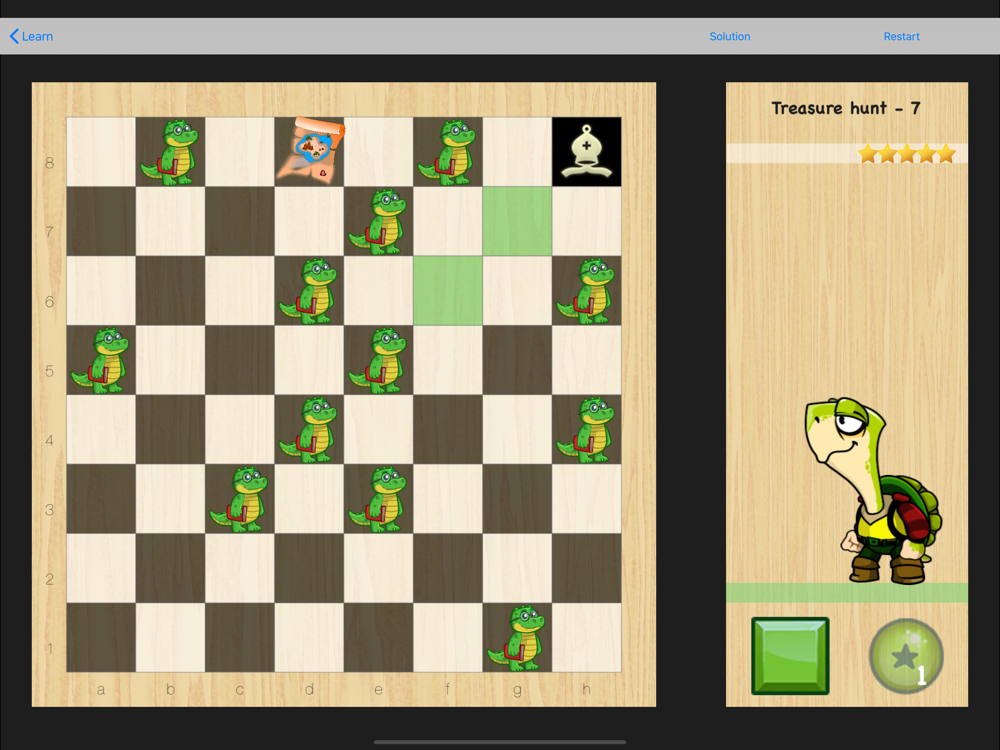Viewport: 1000px width, 750px height.
Task: Click empty square g5
Action: (517, 360)
